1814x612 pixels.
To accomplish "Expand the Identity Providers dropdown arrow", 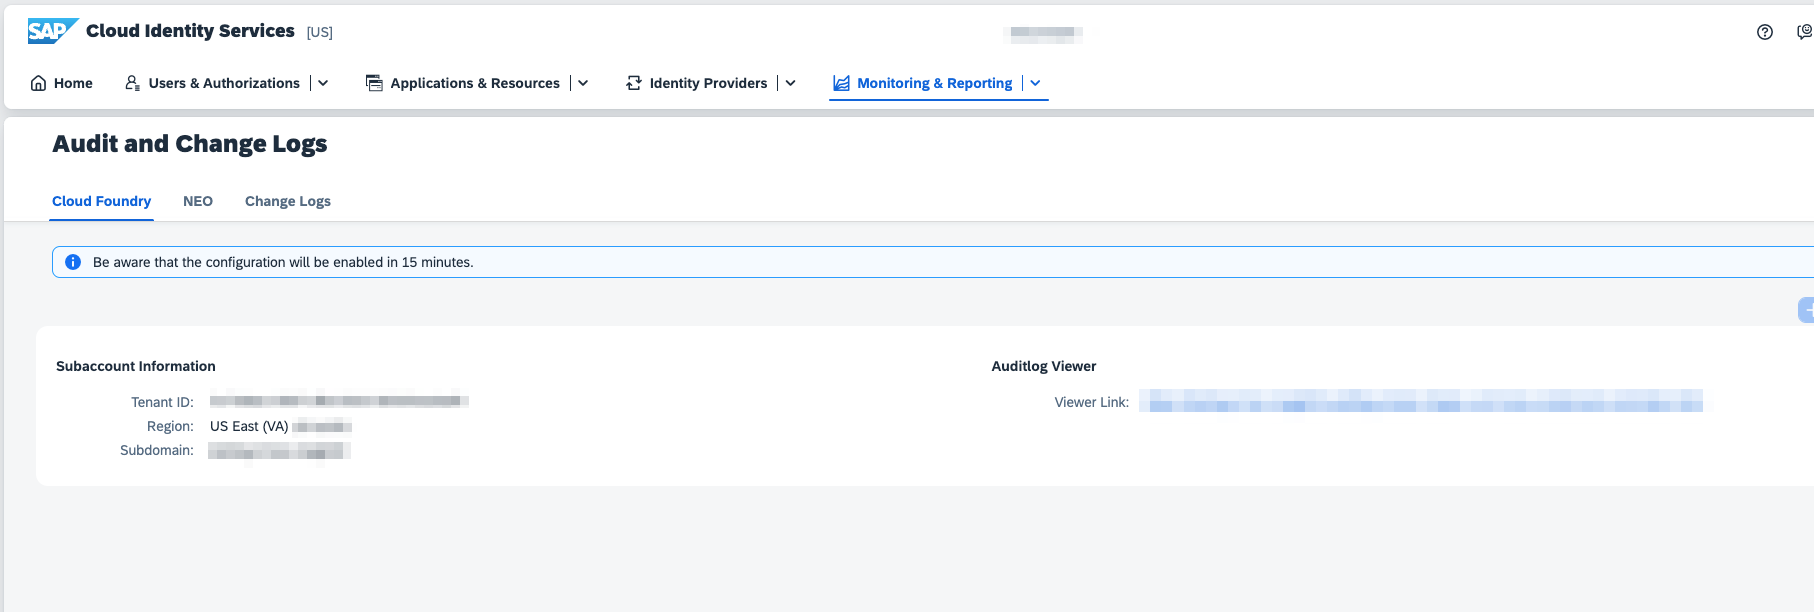I will [x=790, y=83].
